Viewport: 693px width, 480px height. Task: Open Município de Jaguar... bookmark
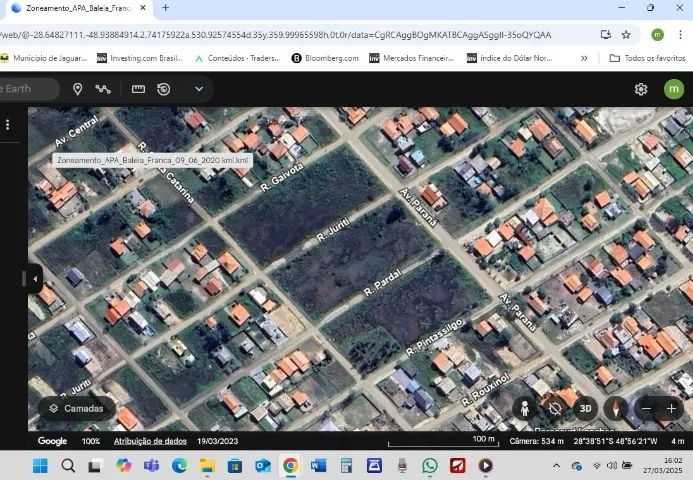tap(43, 58)
